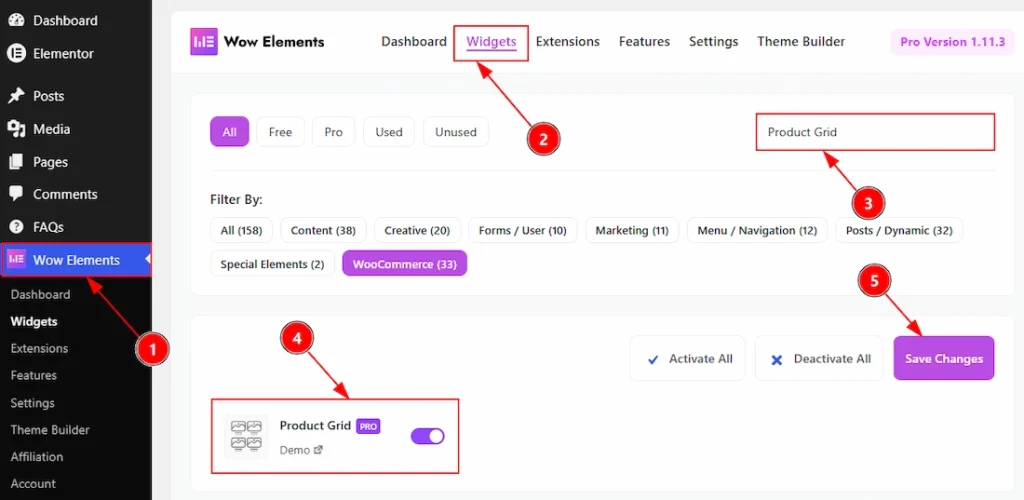Show only Used widgets
This screenshot has width=1024, height=500.
(389, 132)
